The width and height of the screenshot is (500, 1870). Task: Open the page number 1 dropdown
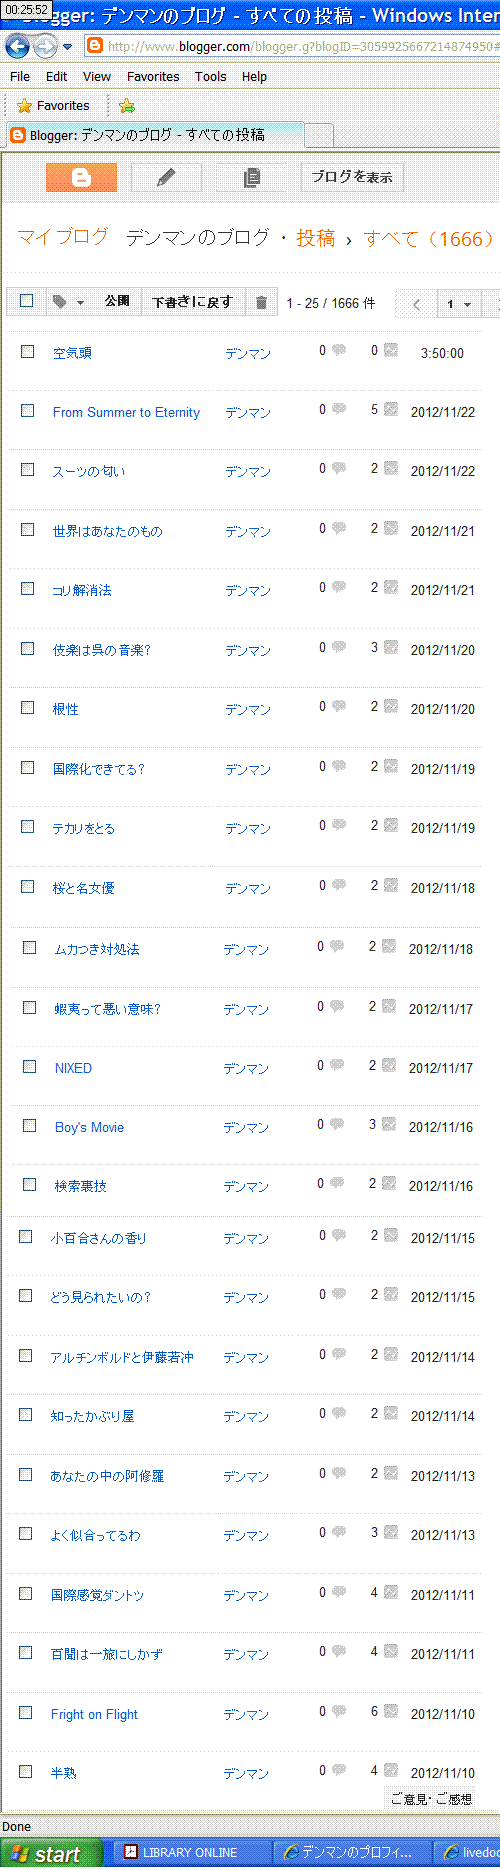(x=458, y=304)
